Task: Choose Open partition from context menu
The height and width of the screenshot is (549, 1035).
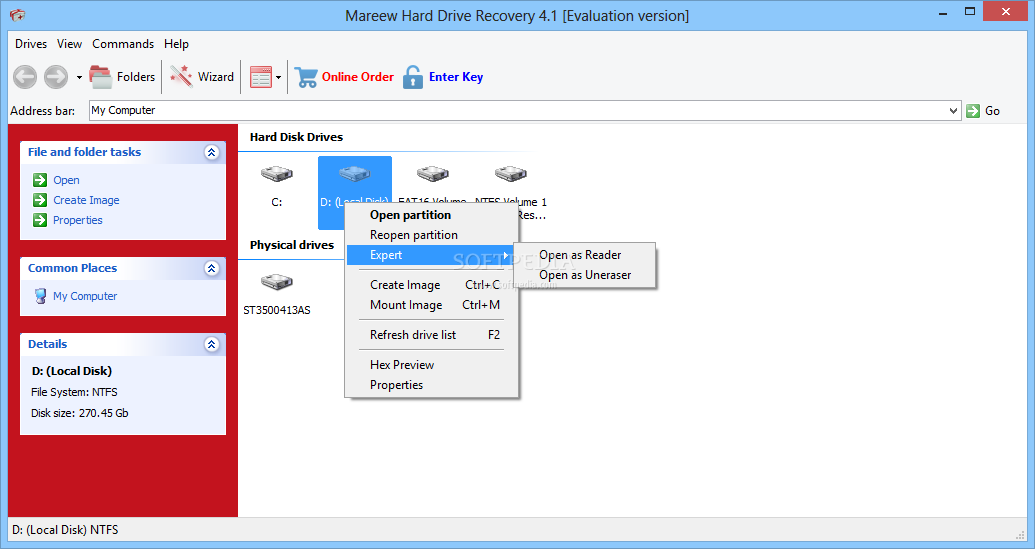Action: point(432,215)
